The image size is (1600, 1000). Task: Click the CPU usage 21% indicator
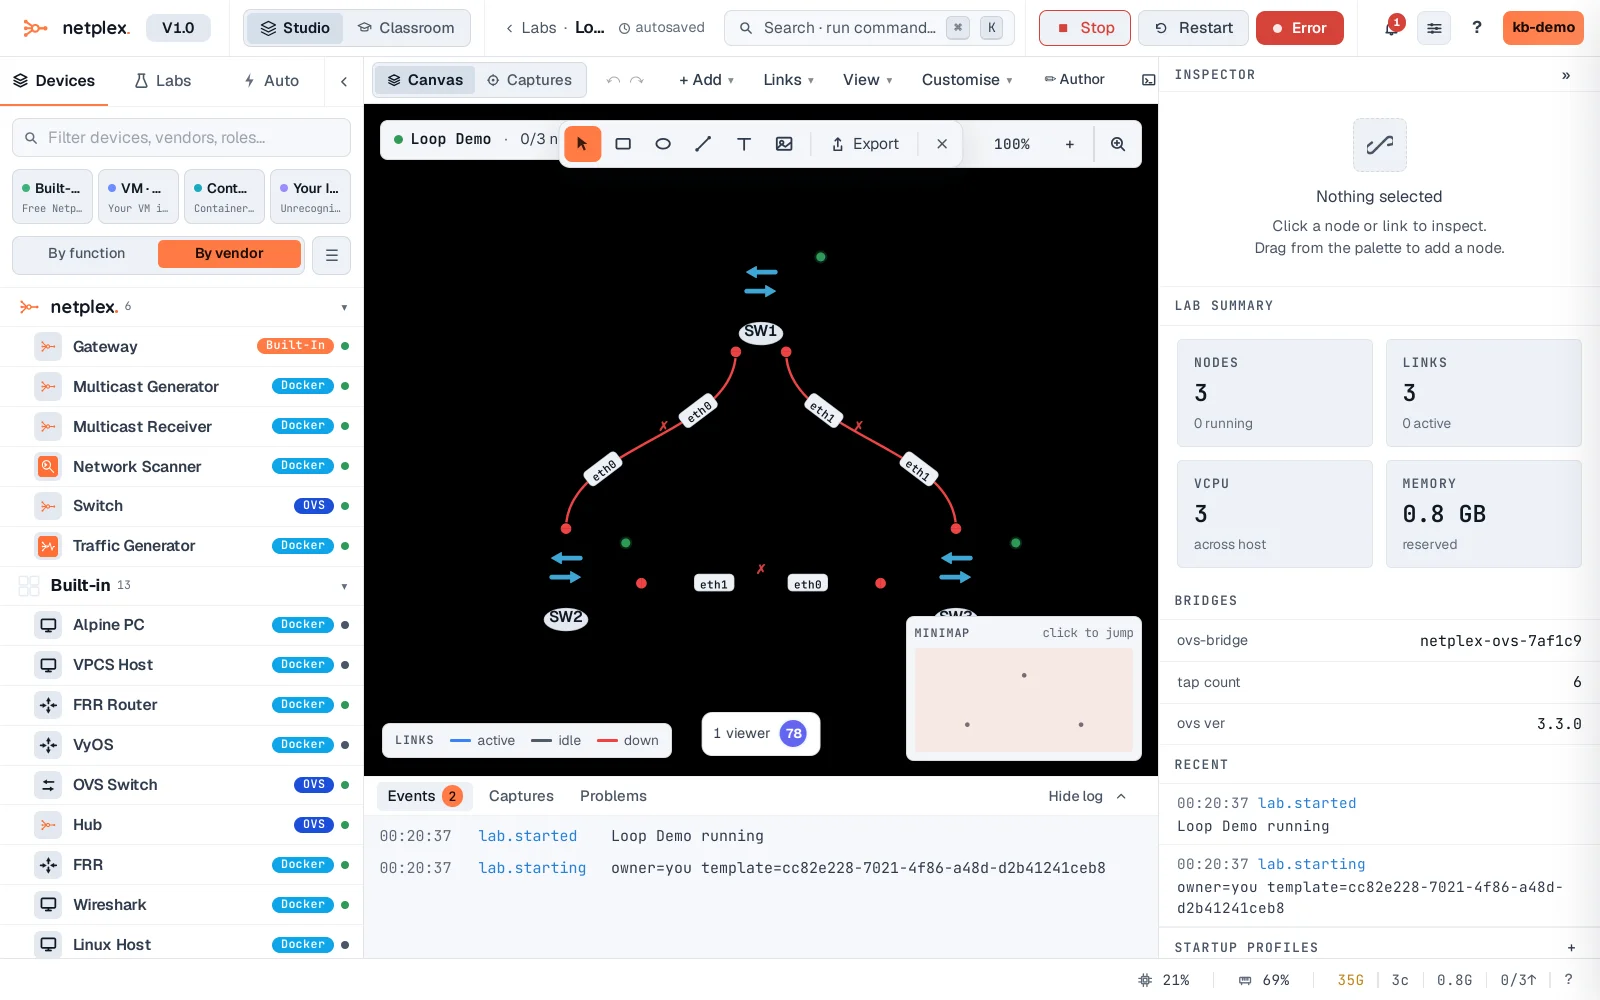coord(1164,980)
